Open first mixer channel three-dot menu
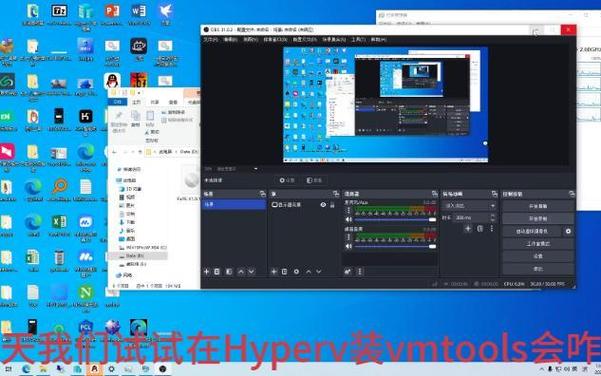Viewport: 601px width, 376px height. [x=348, y=211]
